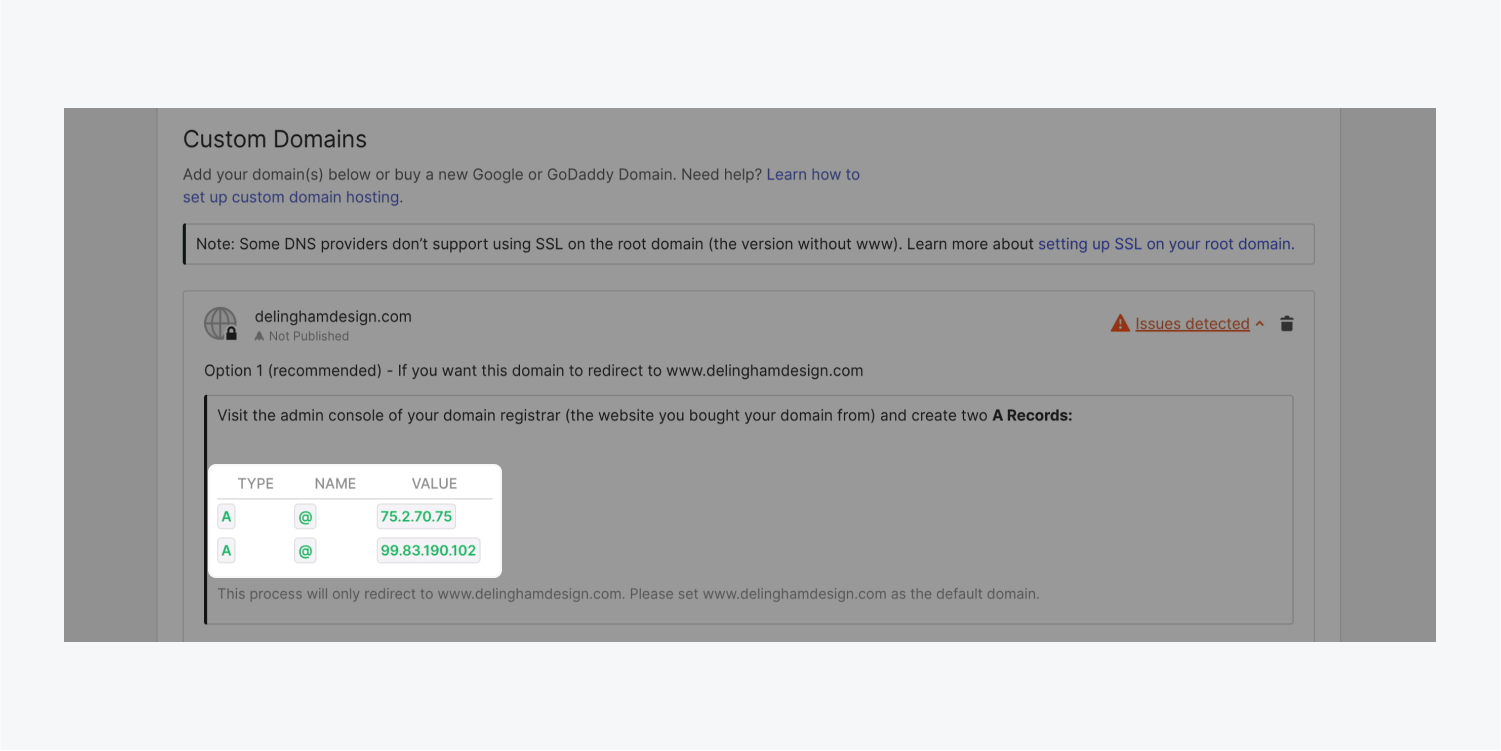This screenshot has width=1501, height=751.
Task: Collapse the Issues detected chevron
Action: (x=1260, y=324)
